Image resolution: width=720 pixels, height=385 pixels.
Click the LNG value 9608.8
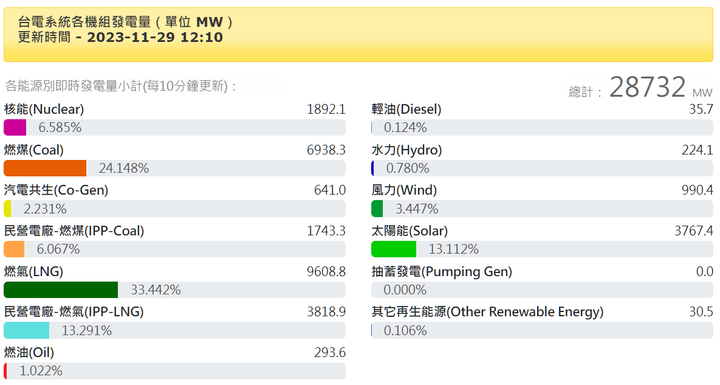pyautogui.click(x=326, y=272)
